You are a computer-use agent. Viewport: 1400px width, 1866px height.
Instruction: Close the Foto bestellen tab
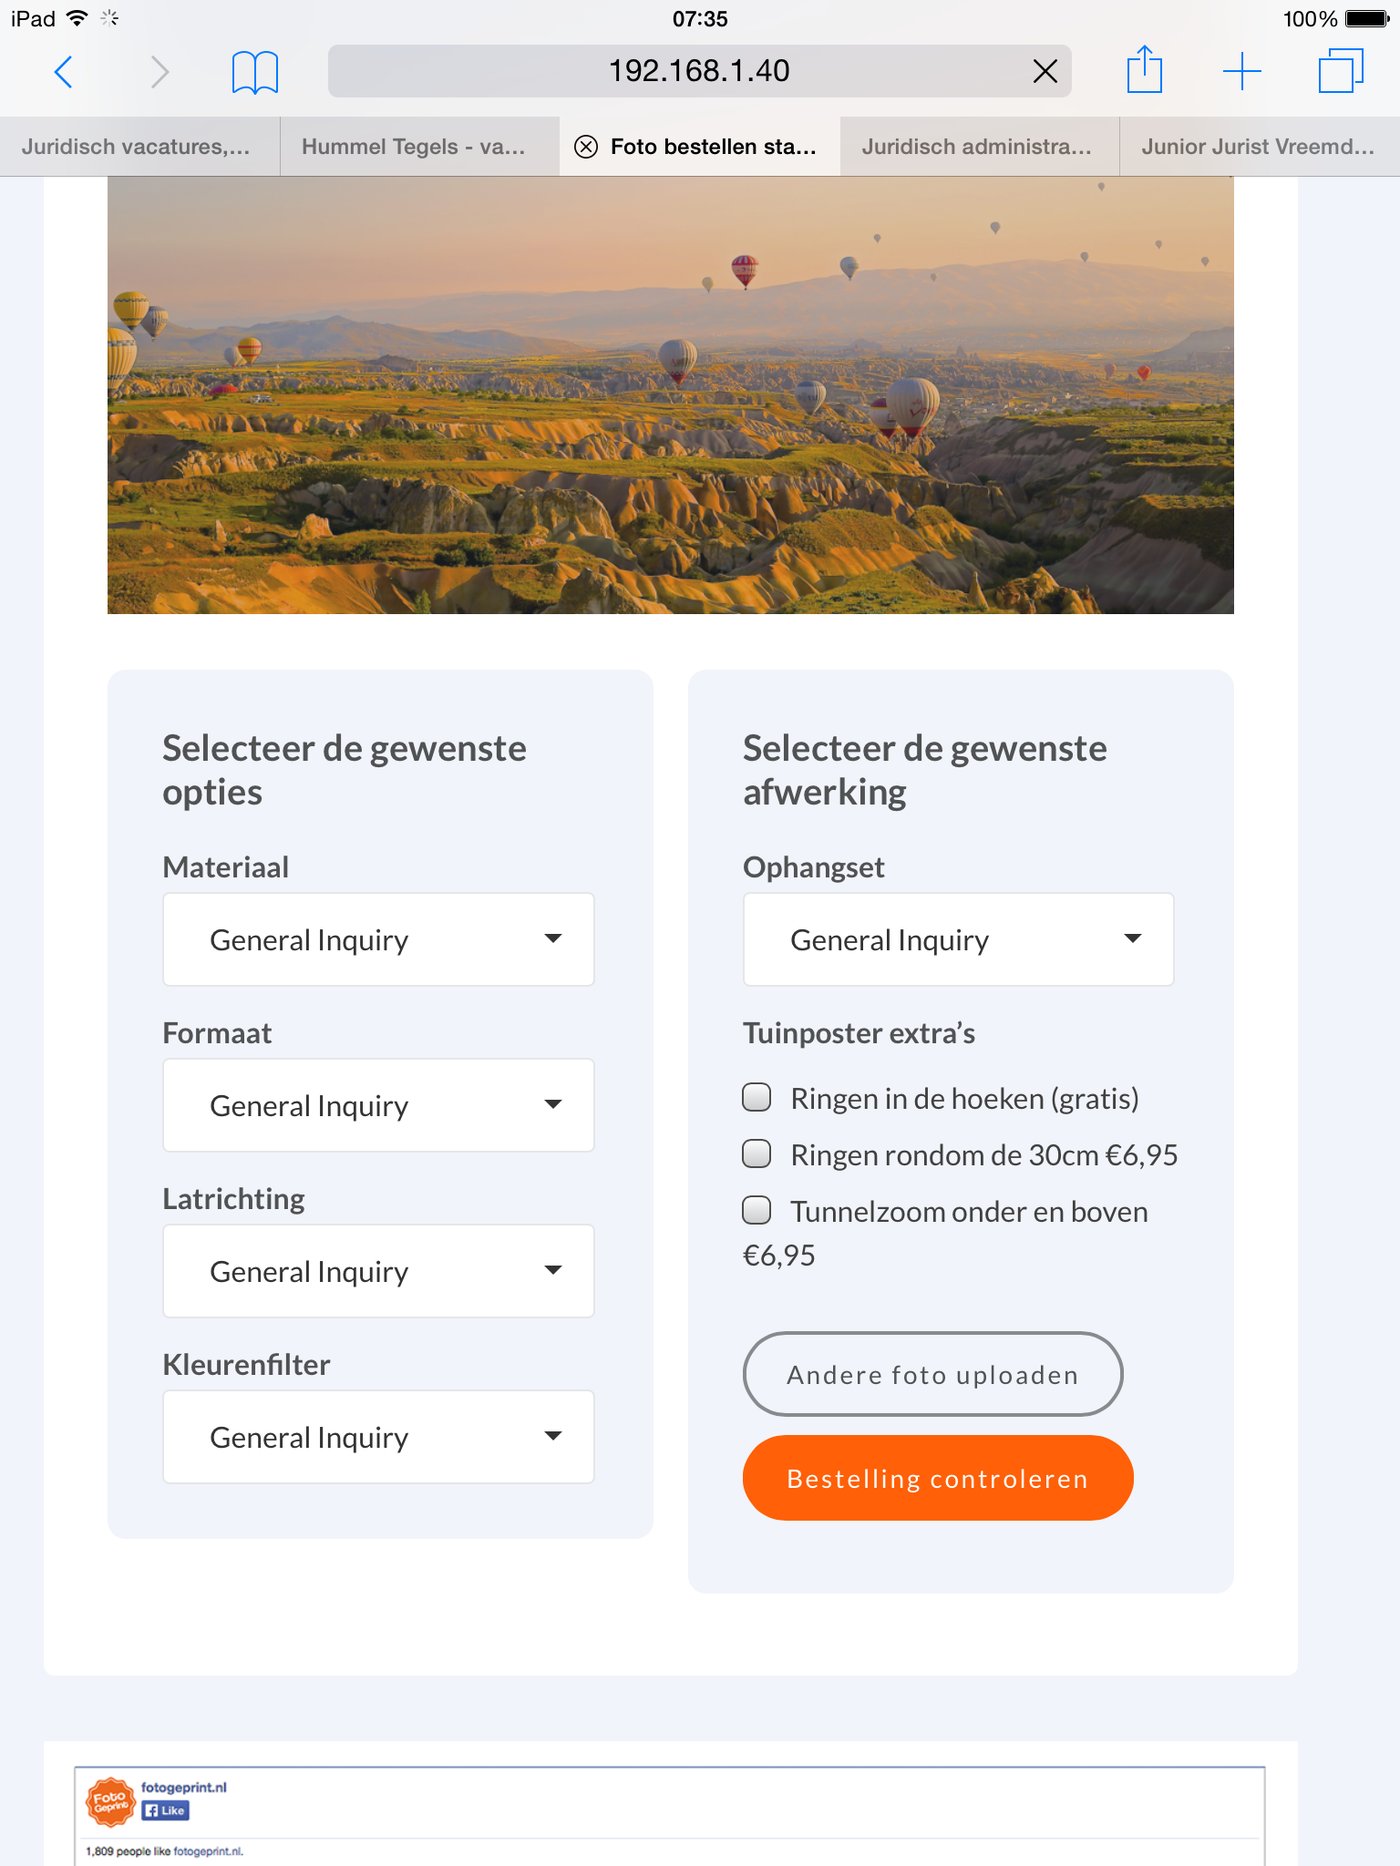click(586, 146)
